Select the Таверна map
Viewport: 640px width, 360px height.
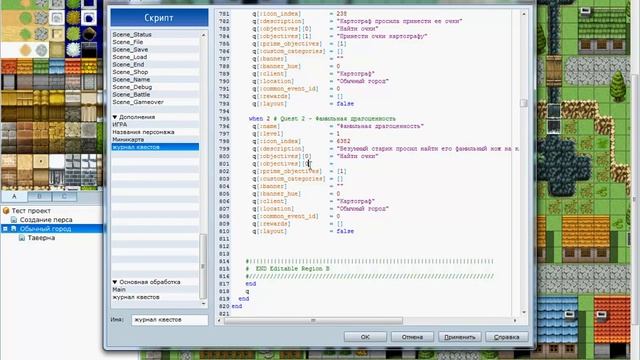click(41, 238)
